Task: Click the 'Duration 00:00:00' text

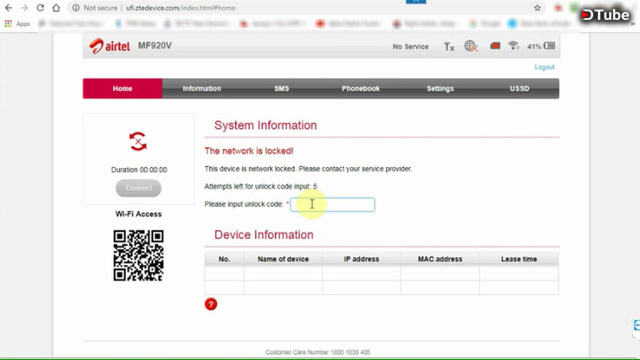Action: pos(139,170)
